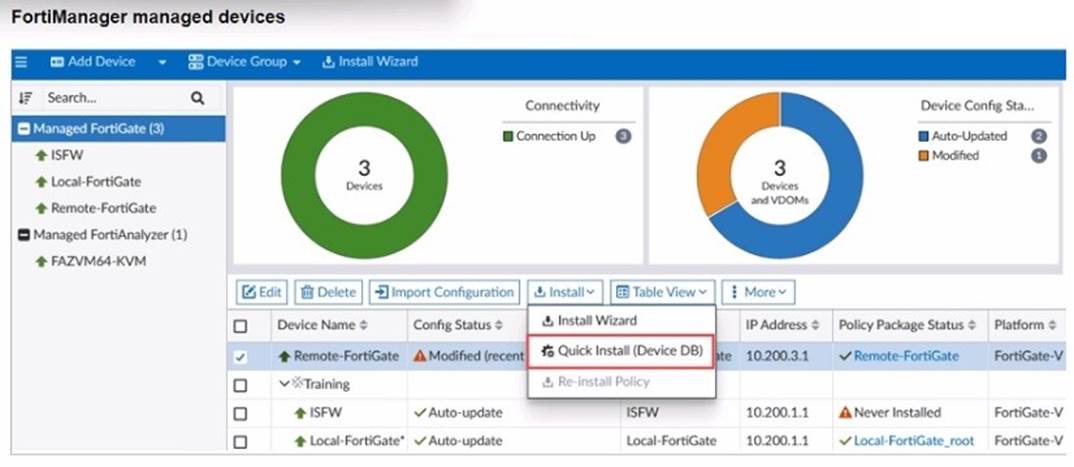Launch Install Wizard from top toolbar
1074x467 pixels.
370,62
